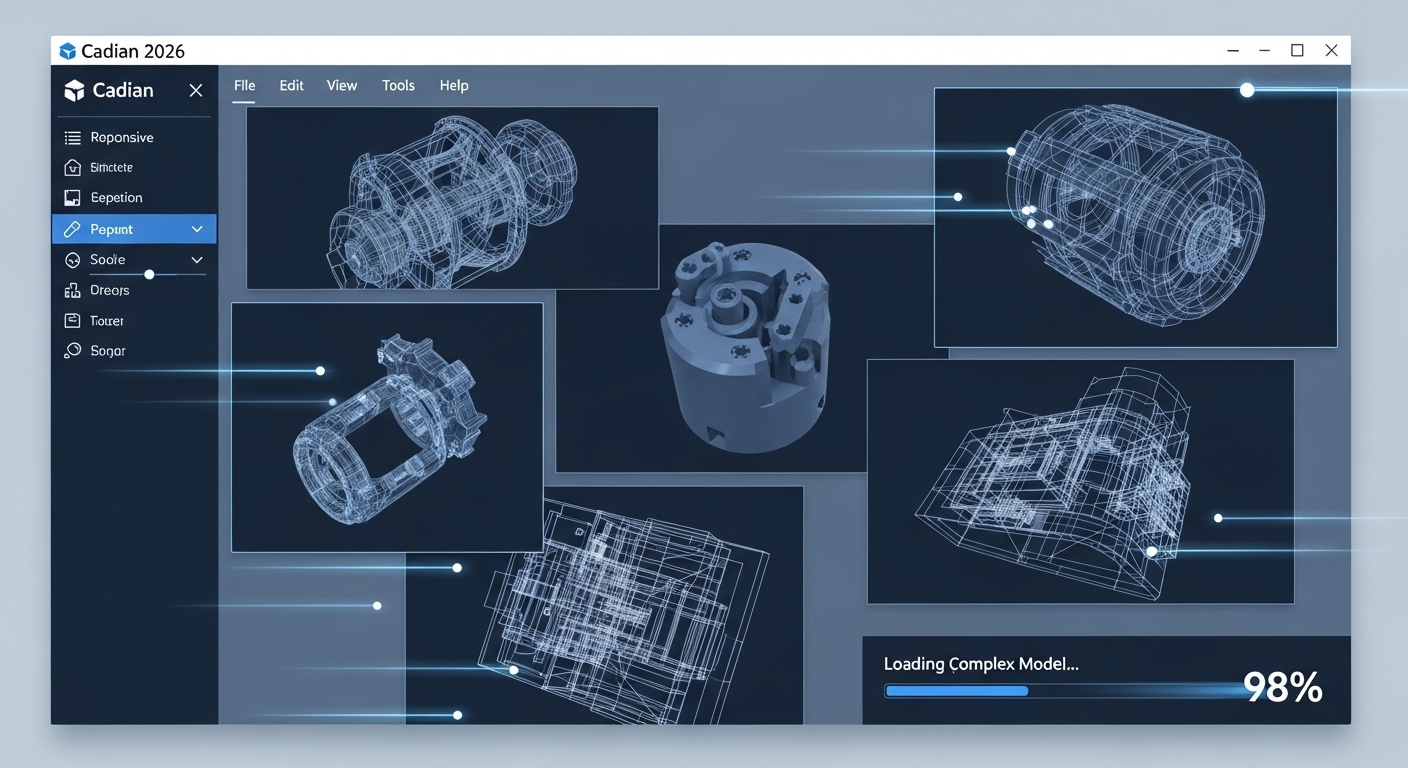Select the wireframe ring bracket viewport beside sidebar

(387, 427)
